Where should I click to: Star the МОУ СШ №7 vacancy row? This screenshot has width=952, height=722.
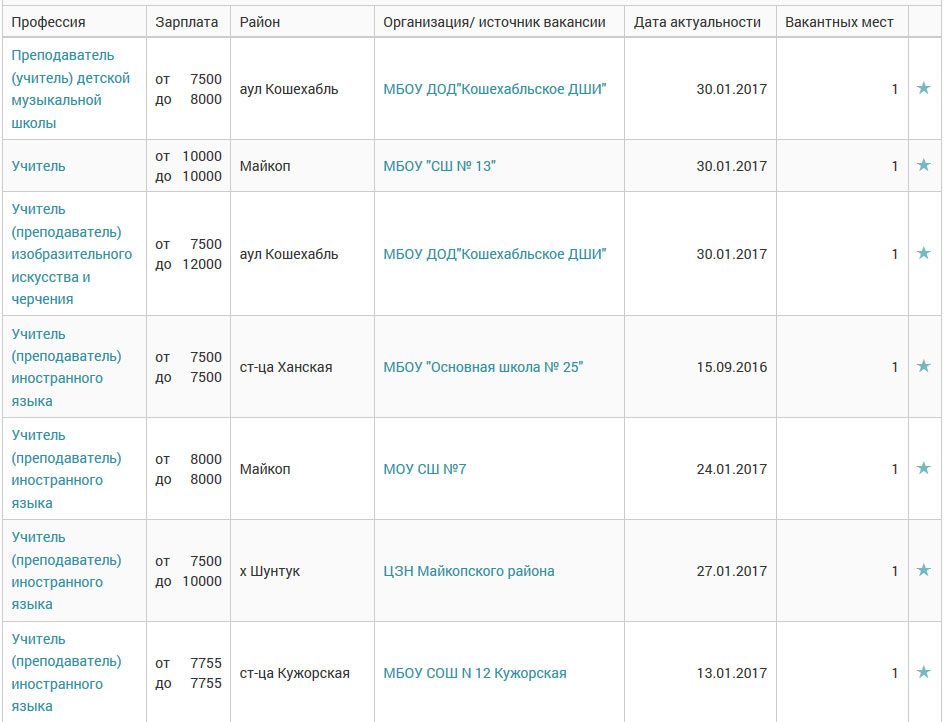[923, 468]
